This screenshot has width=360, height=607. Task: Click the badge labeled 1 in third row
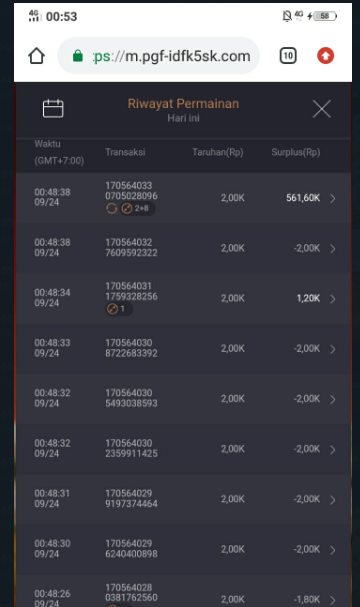[118, 309]
